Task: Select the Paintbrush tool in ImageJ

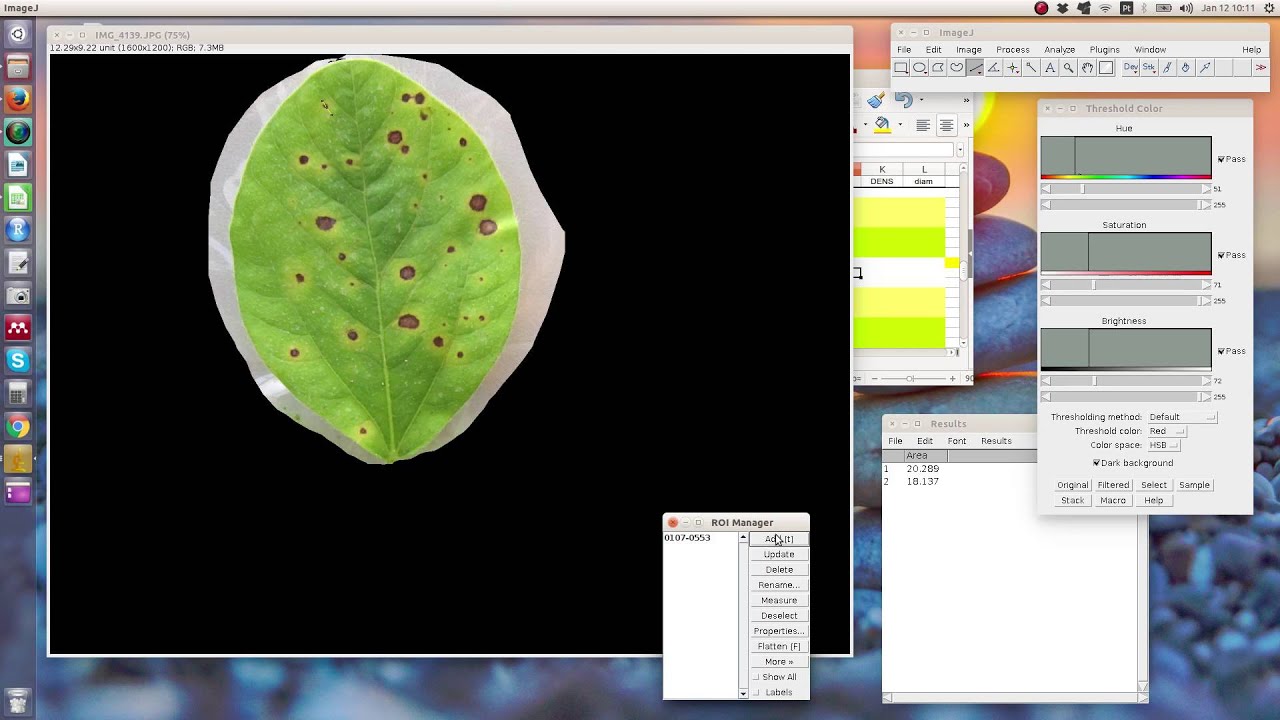Action: tap(1167, 68)
